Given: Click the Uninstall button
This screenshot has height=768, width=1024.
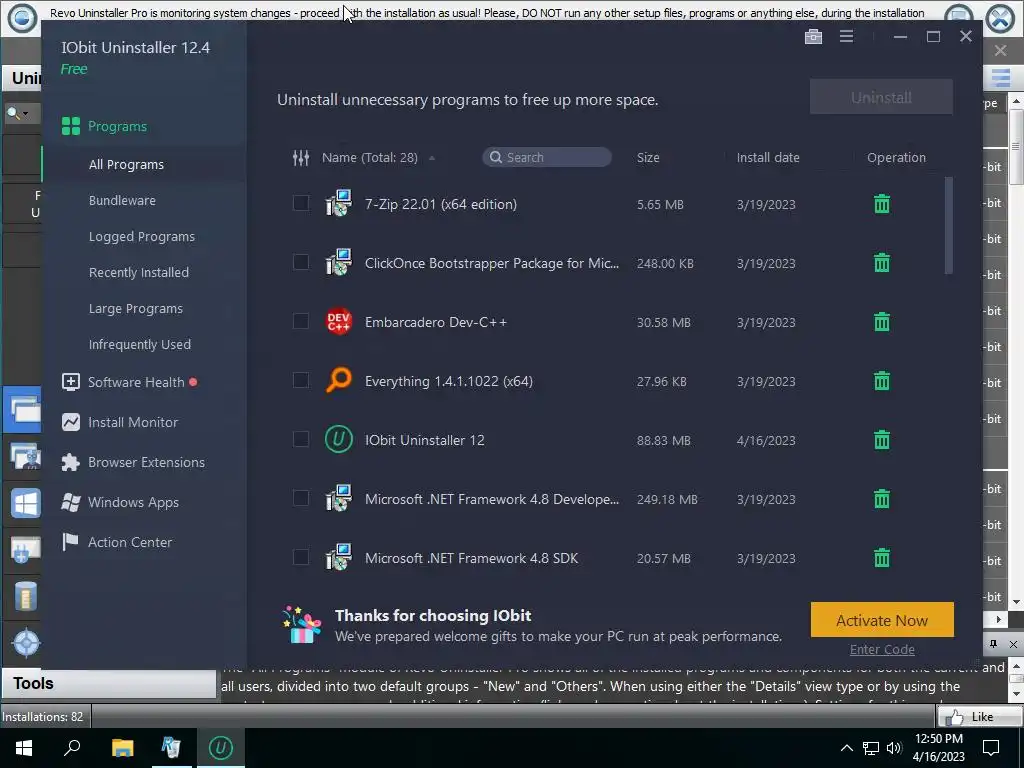Looking at the screenshot, I should click(x=881, y=97).
